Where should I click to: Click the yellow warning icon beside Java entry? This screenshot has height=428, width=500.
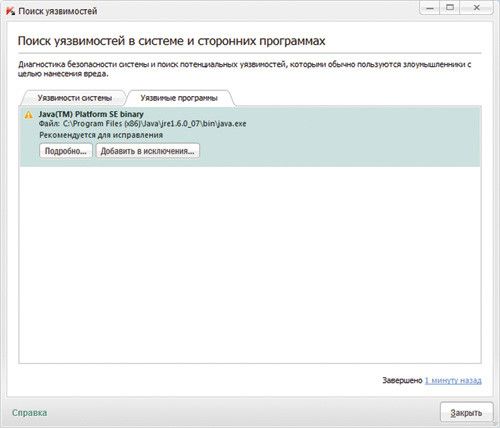(29, 115)
